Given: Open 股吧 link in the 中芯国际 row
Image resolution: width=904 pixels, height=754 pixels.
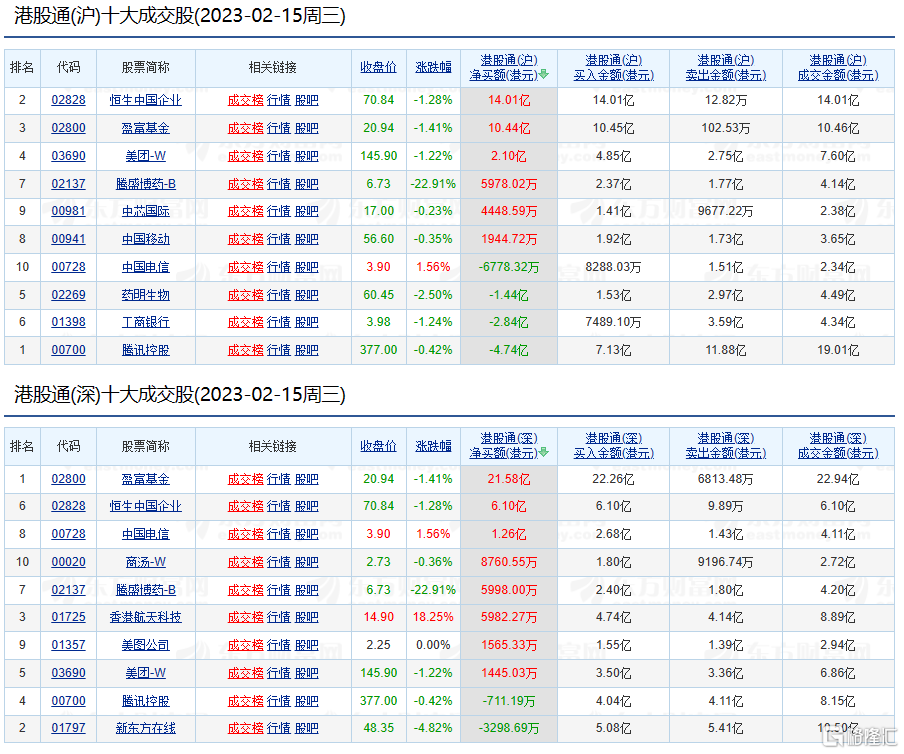Looking at the screenshot, I should 307,211.
